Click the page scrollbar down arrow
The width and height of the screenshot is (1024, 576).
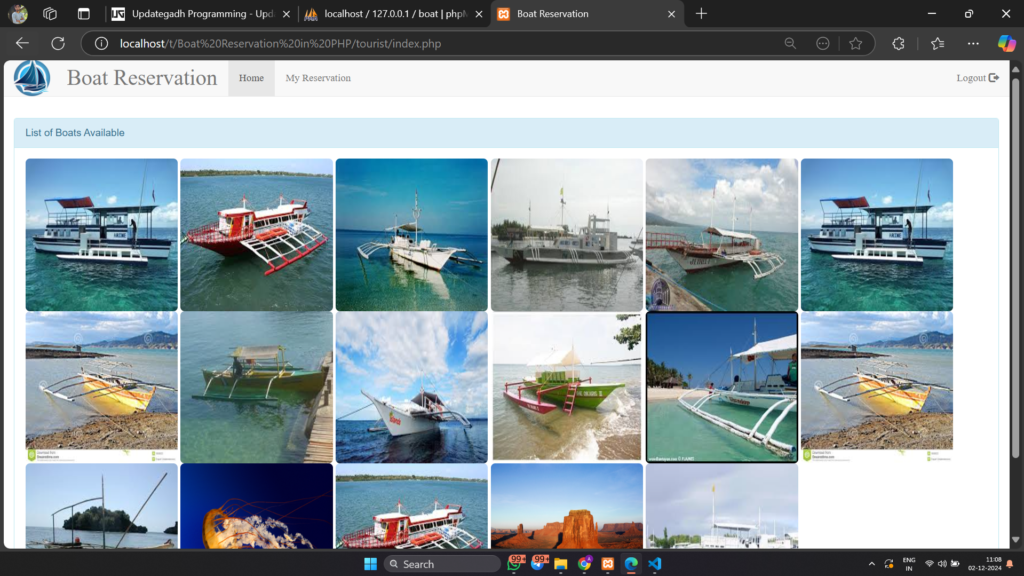(x=1016, y=540)
